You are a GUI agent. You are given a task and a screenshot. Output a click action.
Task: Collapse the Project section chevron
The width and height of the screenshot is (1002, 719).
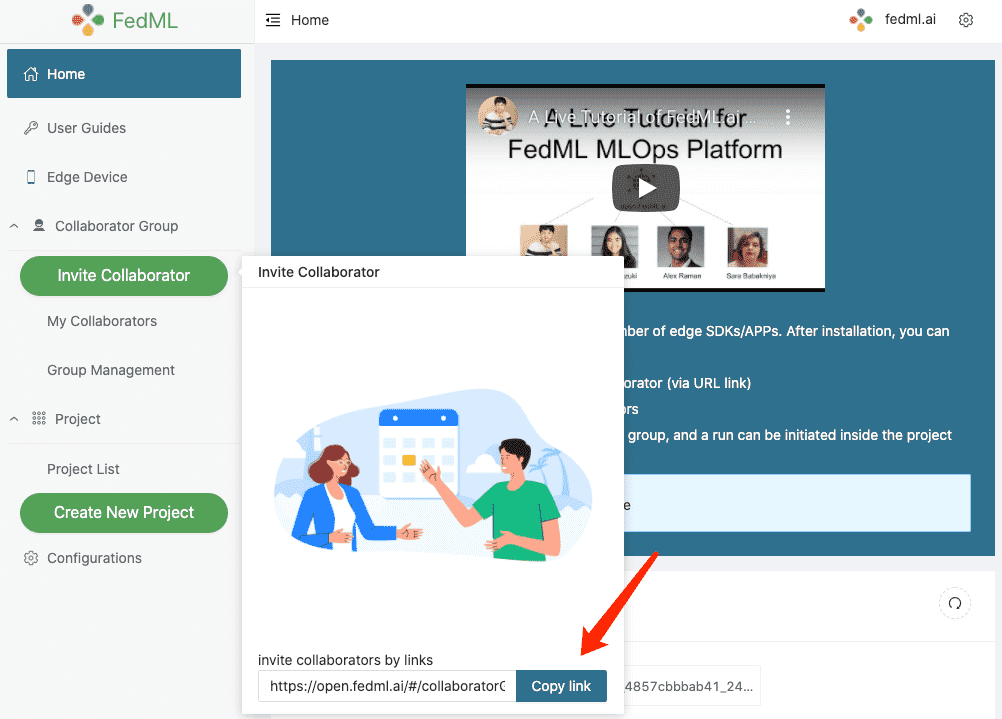click(14, 419)
